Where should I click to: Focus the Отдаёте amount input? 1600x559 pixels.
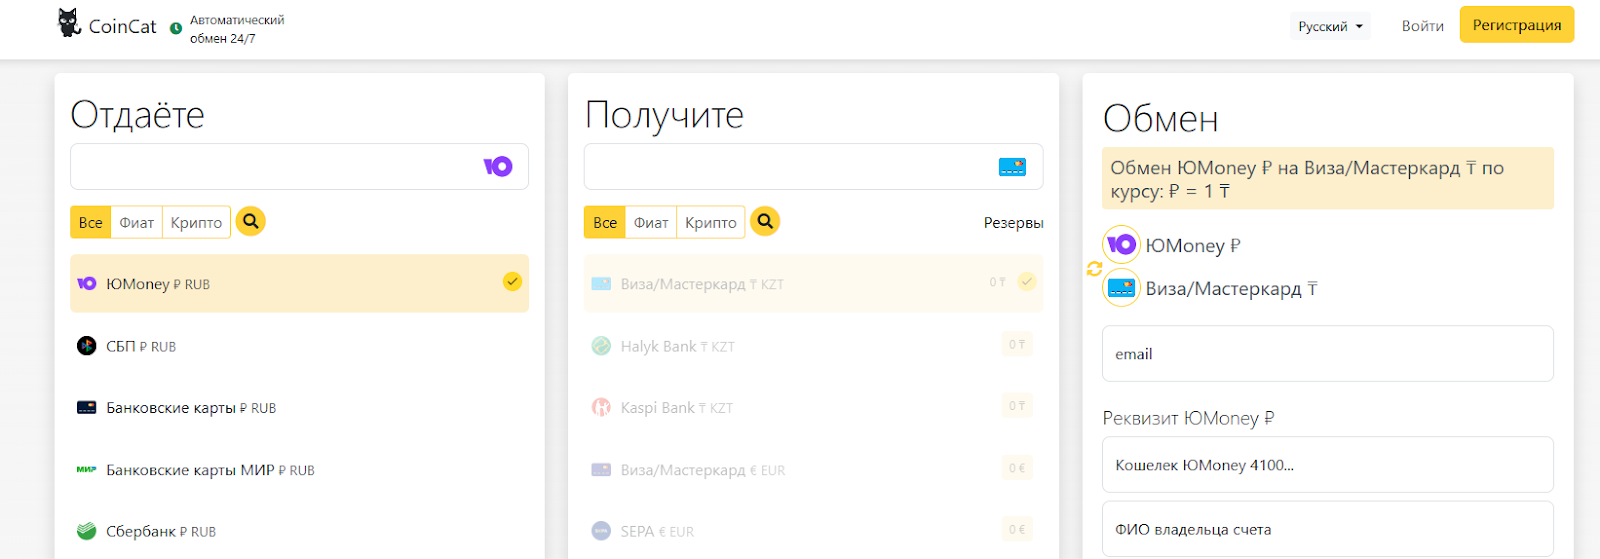click(299, 166)
